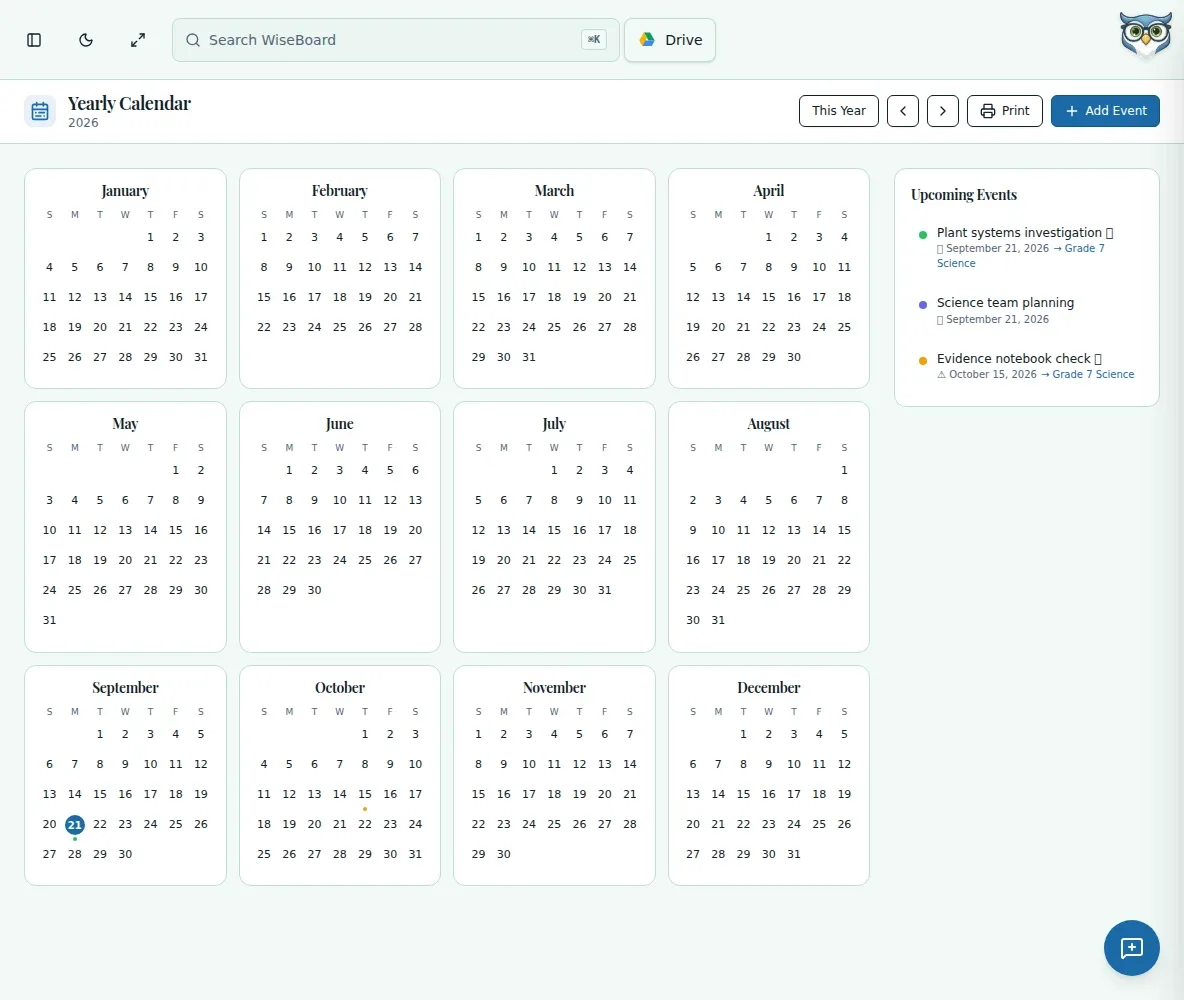
Task: Click the Upcoming Events heading
Action: (964, 195)
